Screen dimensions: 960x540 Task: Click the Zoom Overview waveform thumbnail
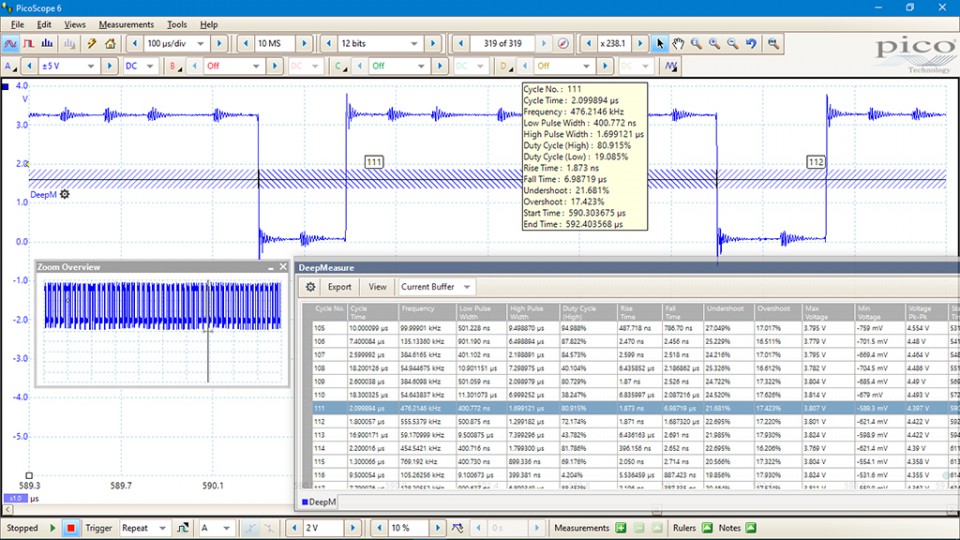tap(150, 305)
